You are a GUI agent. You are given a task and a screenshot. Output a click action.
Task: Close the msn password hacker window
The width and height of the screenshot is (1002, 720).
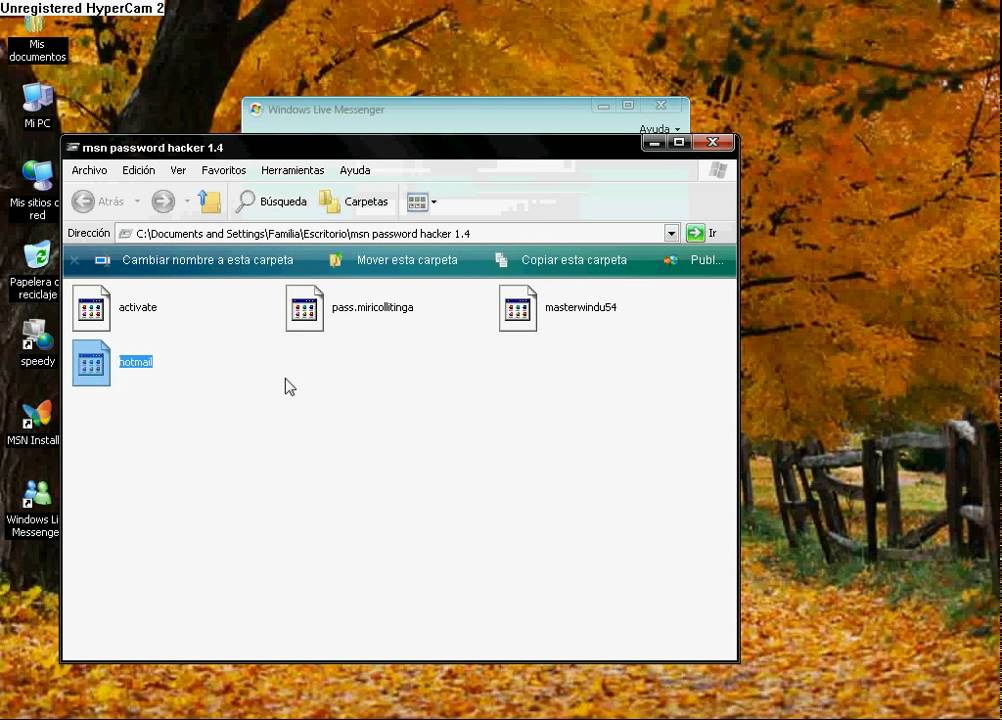coord(713,142)
